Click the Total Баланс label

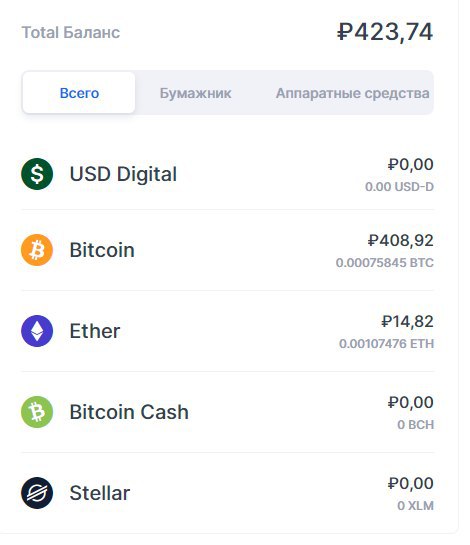[x=71, y=33]
